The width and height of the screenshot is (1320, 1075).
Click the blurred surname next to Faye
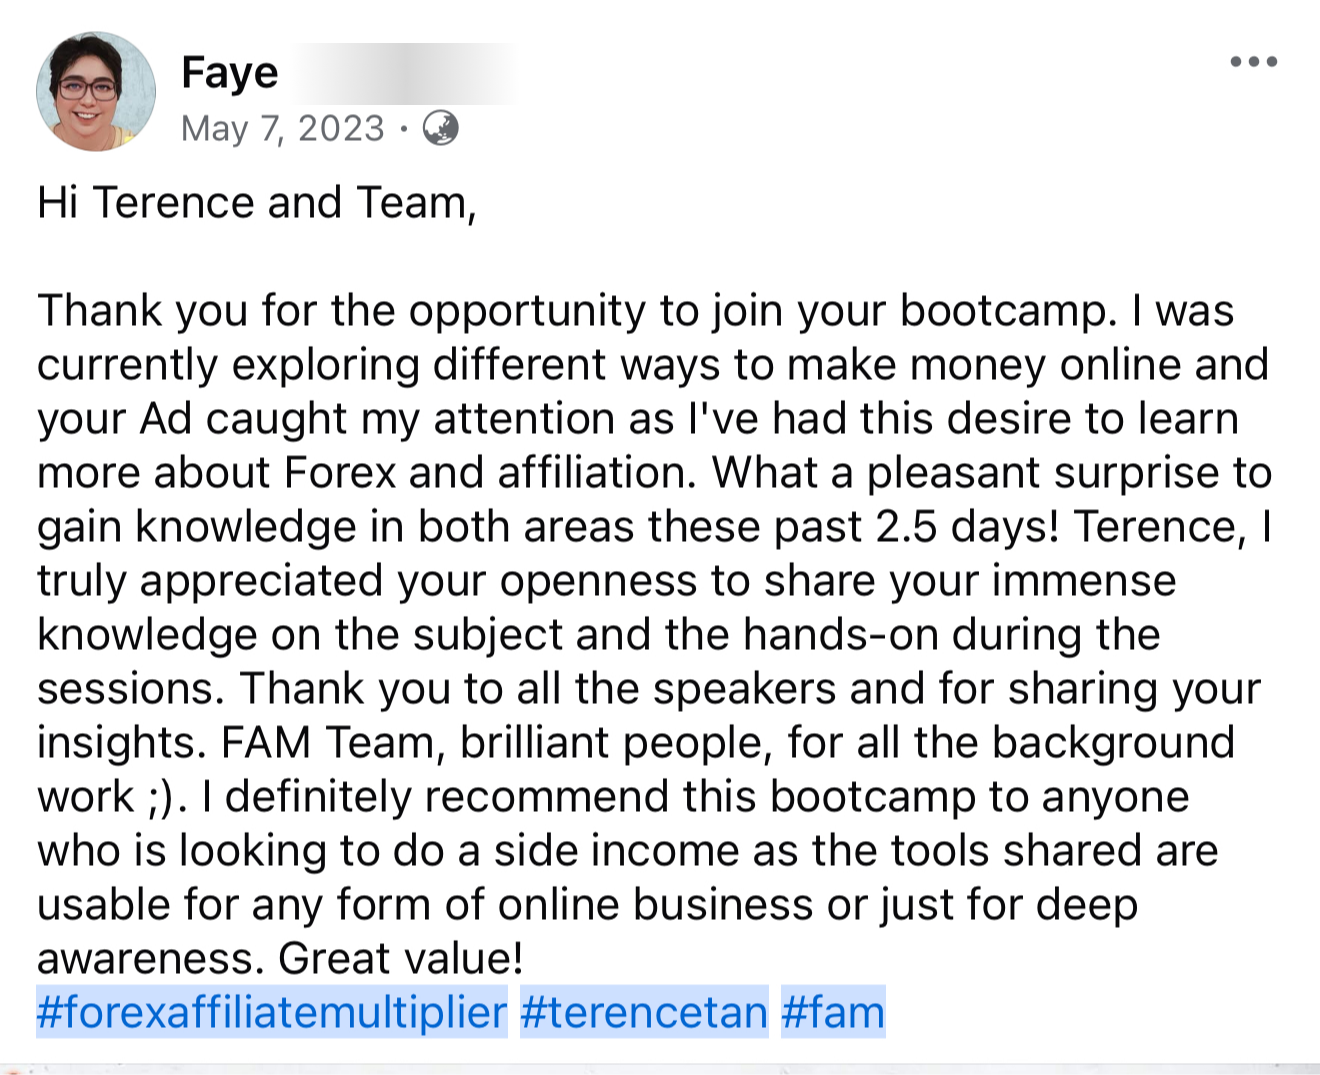[x=405, y=74]
